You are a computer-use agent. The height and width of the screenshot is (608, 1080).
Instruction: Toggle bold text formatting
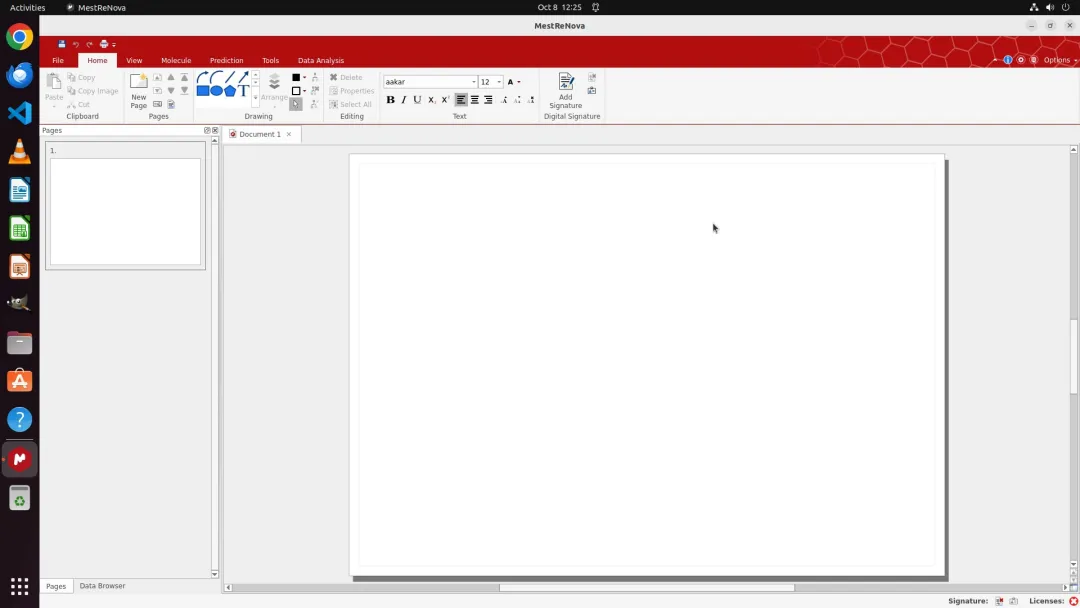point(391,100)
